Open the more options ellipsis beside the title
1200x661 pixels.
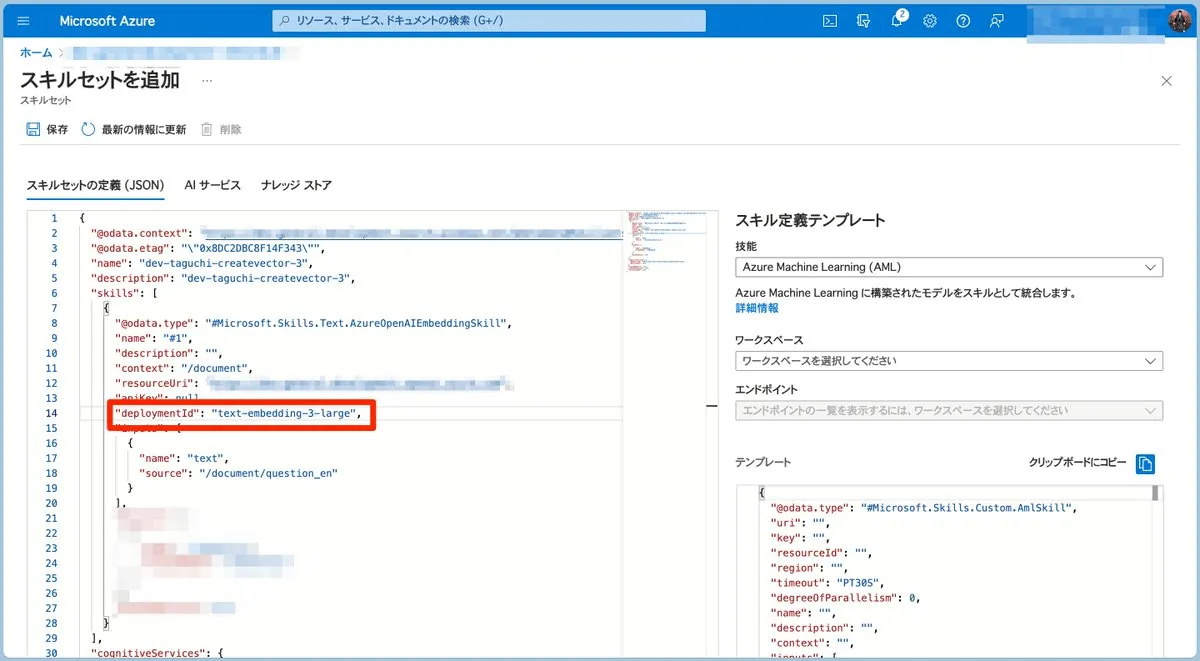(207, 81)
